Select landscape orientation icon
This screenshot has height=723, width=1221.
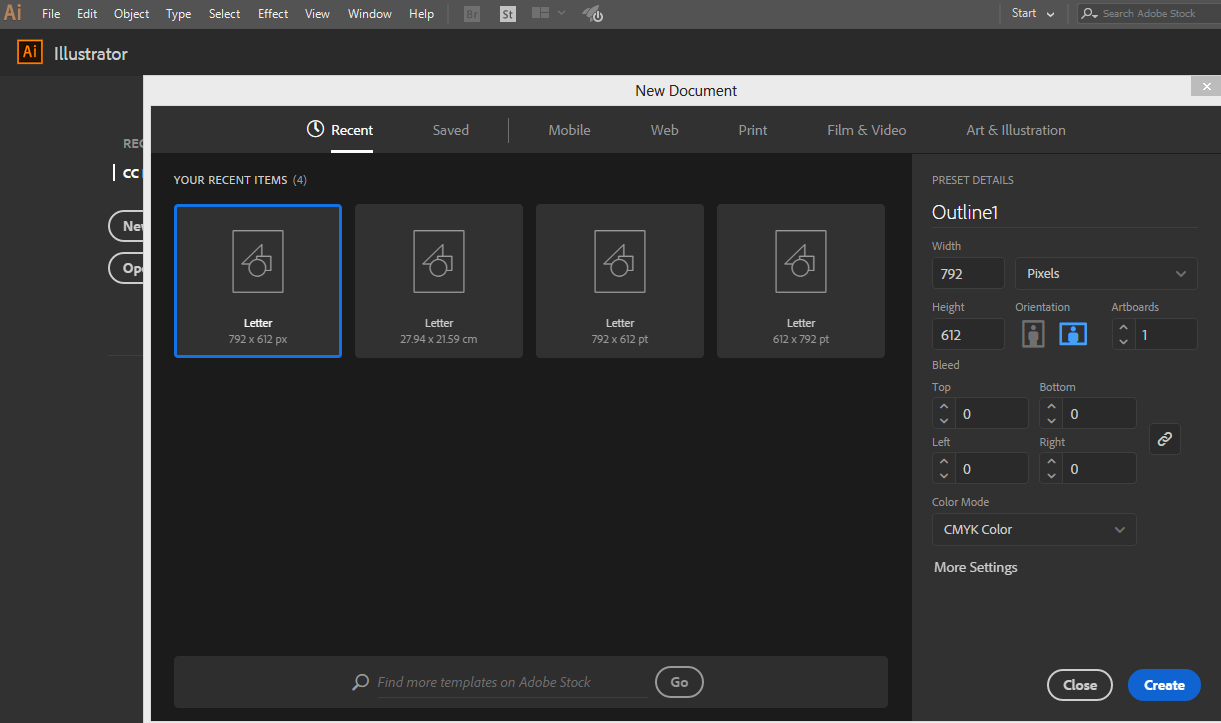1073,334
